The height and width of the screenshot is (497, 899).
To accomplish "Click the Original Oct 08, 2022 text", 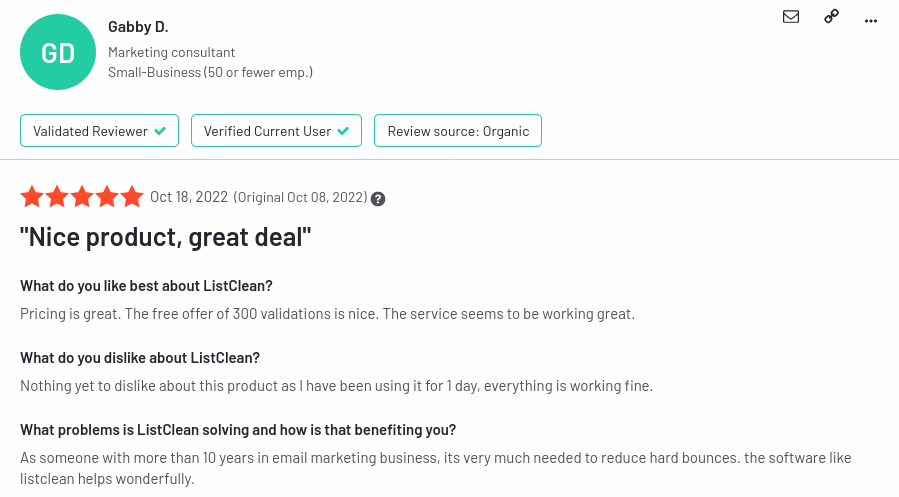I will pyautogui.click(x=300, y=197).
